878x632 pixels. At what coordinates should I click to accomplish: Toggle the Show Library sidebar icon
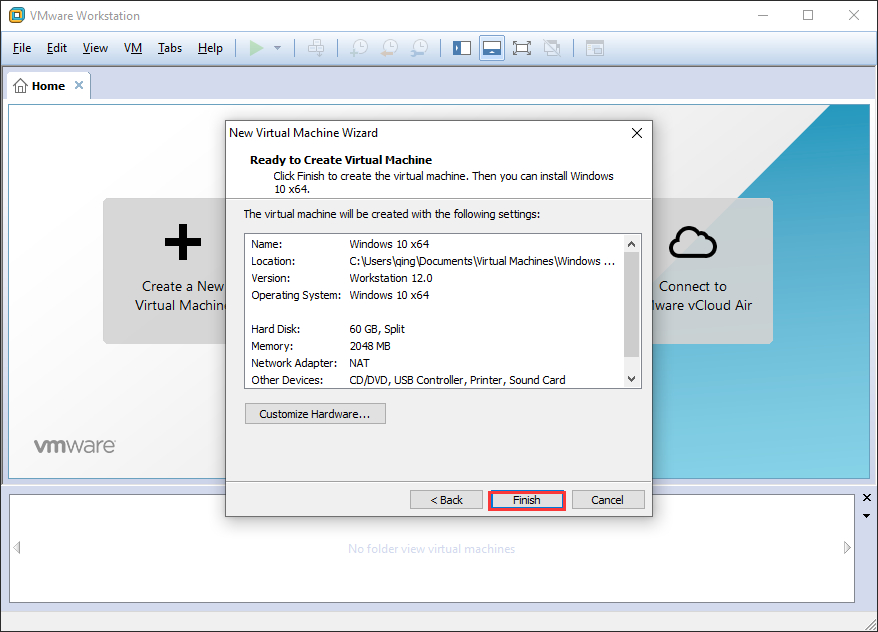tap(462, 48)
